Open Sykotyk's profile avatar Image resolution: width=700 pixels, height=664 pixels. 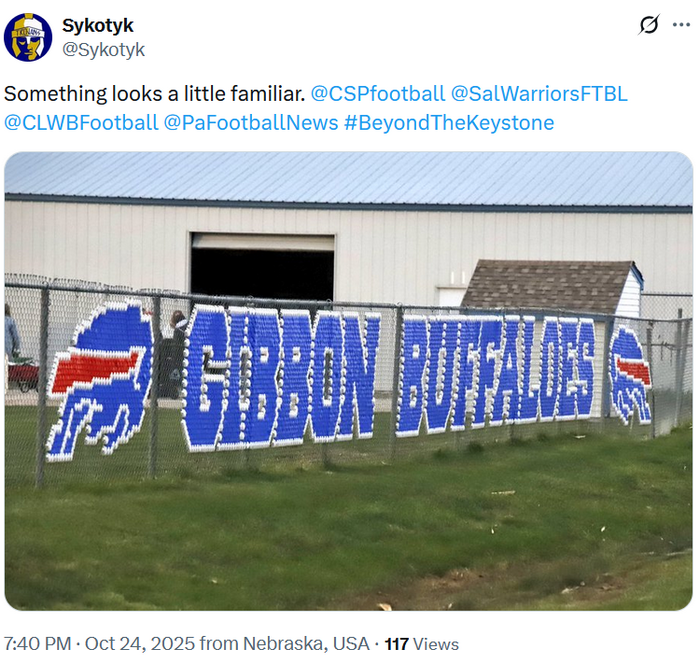click(28, 37)
